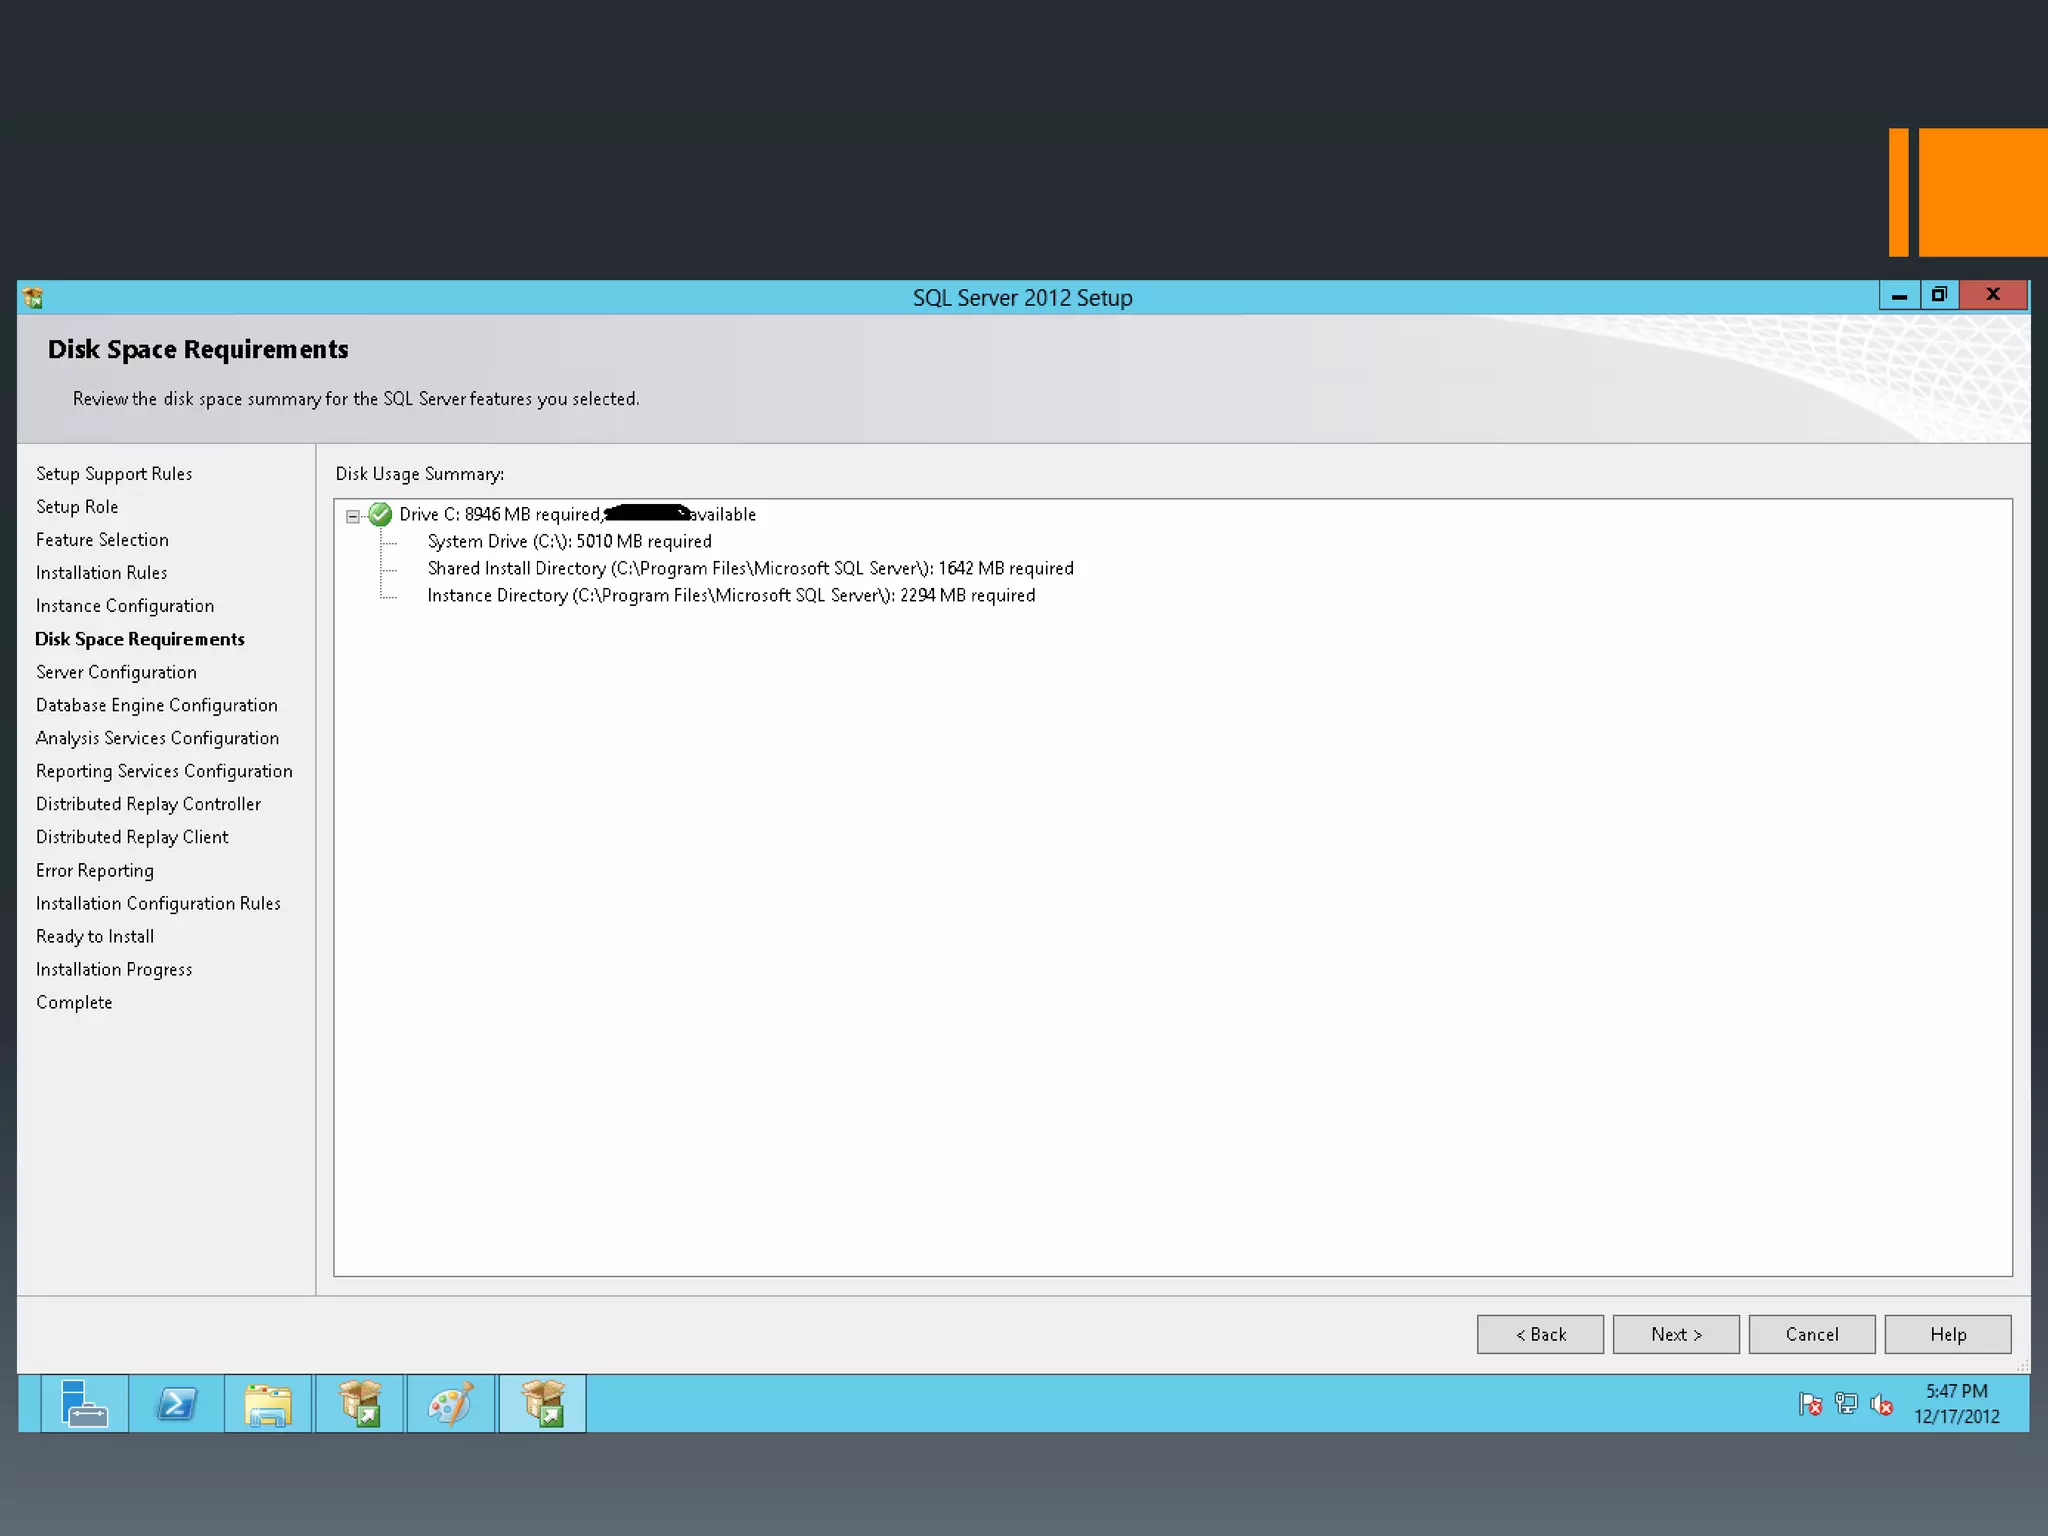
Task: Cancel the SQL Server installation
Action: (1811, 1334)
